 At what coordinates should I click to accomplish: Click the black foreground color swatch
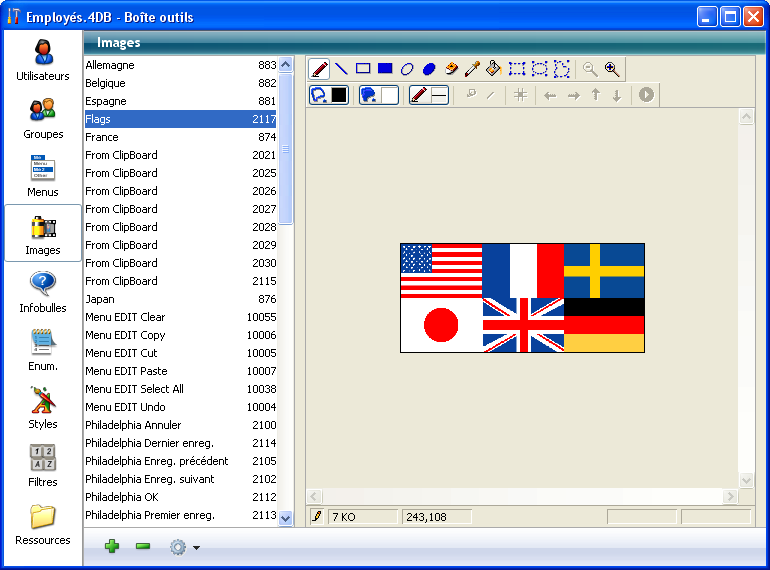pos(339,95)
